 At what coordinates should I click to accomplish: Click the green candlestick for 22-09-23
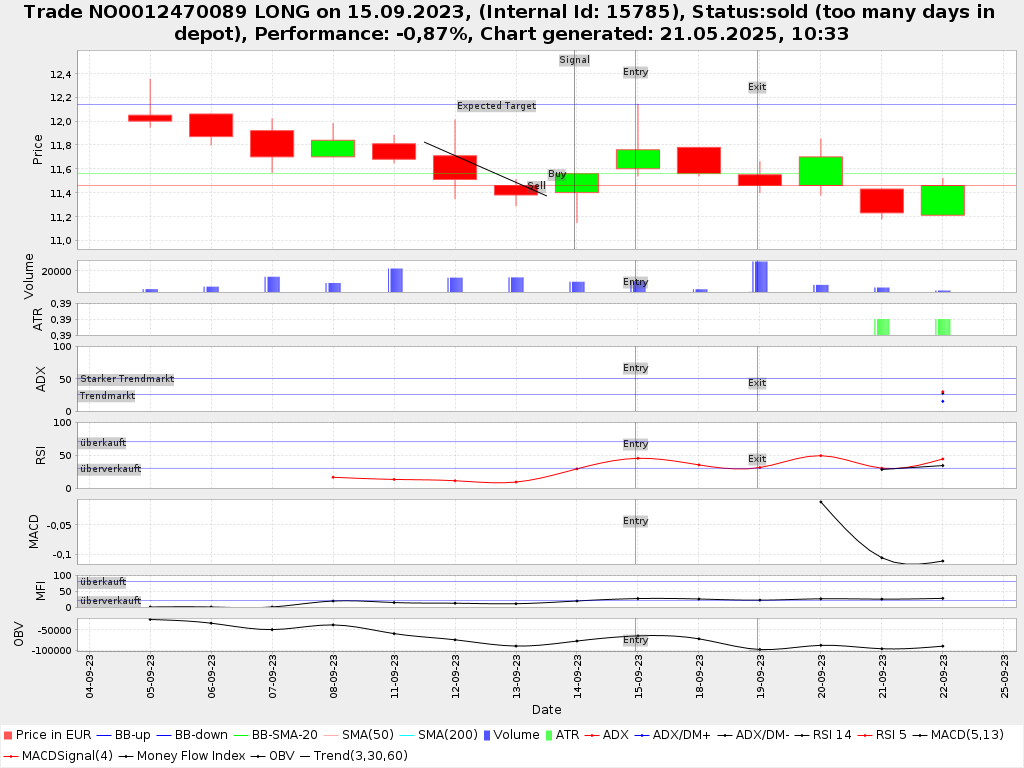[942, 200]
